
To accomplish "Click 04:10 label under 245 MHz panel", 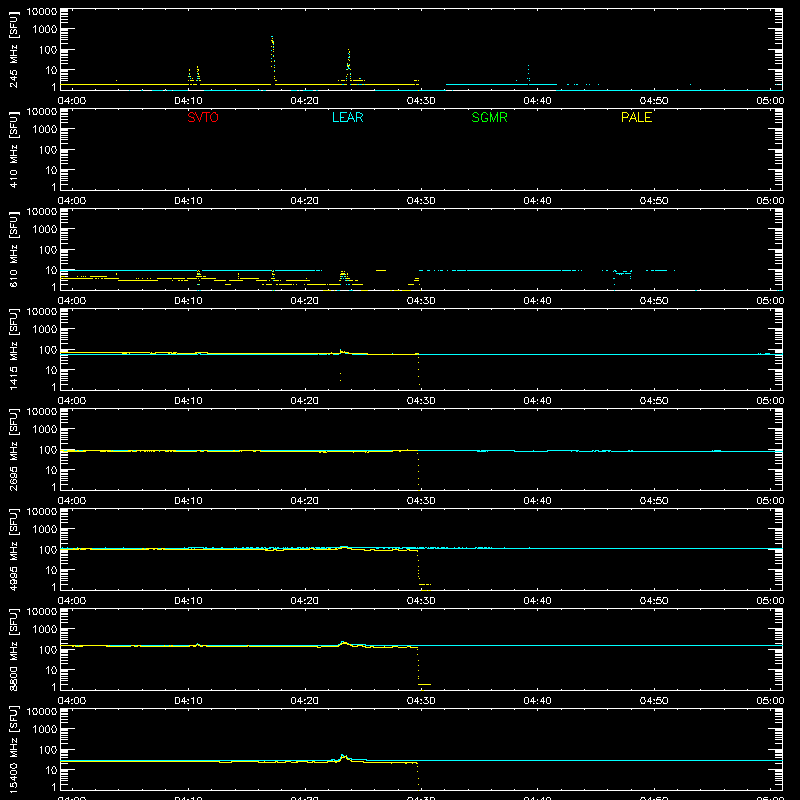I will point(188,101).
